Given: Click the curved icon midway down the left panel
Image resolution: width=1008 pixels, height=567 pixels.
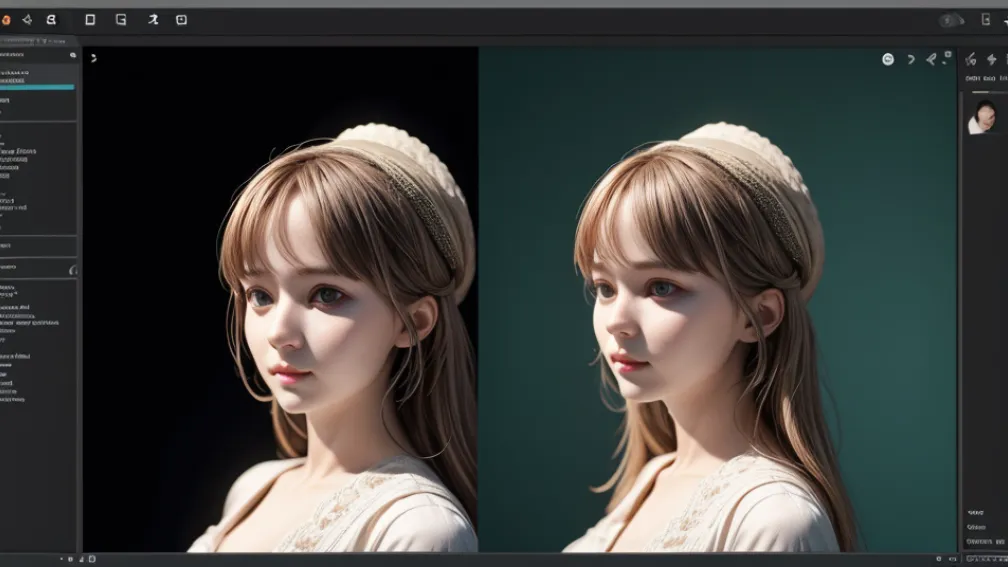Looking at the screenshot, I should click(x=73, y=270).
